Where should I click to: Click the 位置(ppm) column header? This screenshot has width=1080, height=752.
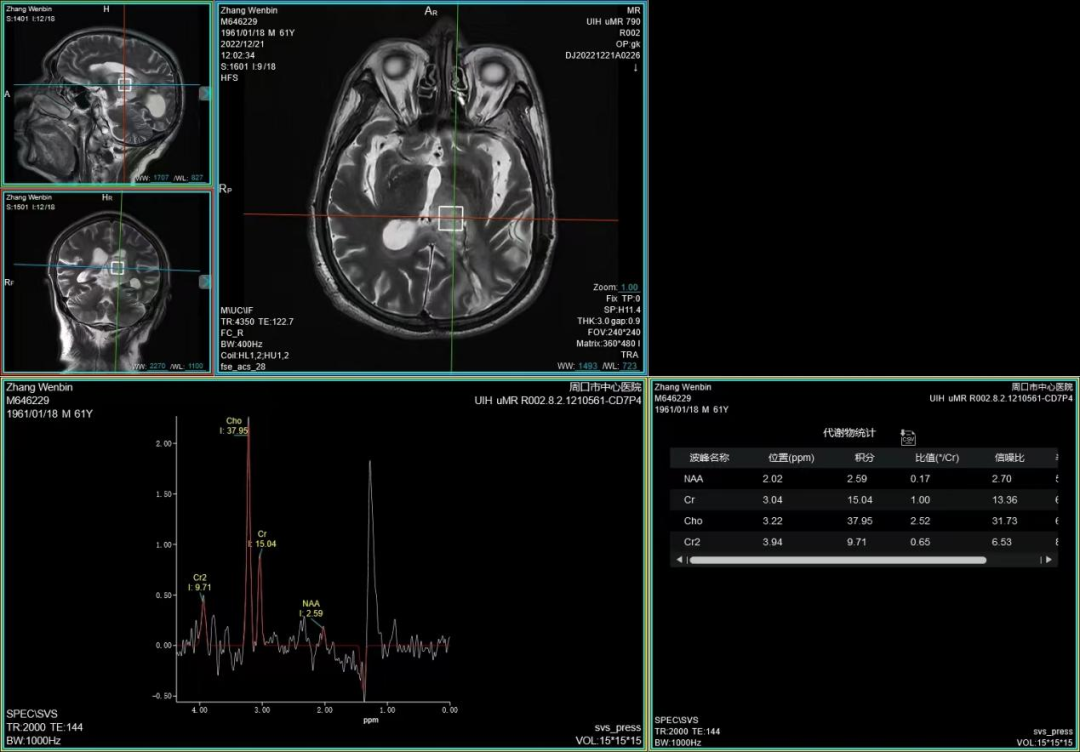coord(791,457)
